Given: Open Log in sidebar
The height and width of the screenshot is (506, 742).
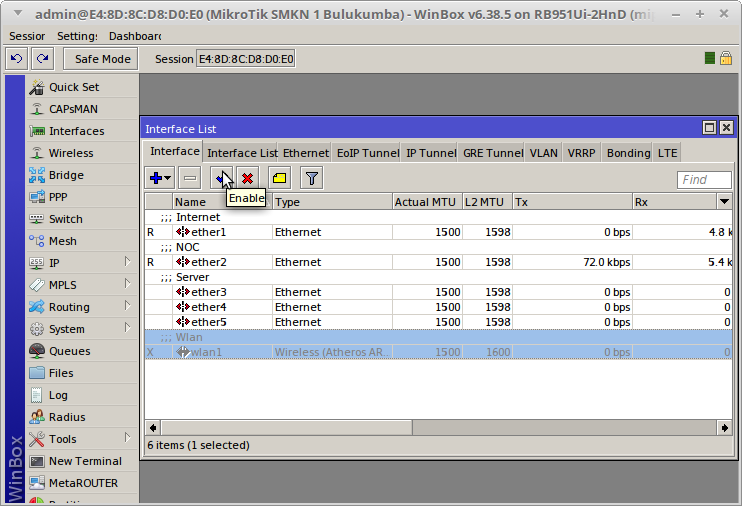Looking at the screenshot, I should pos(82,395).
